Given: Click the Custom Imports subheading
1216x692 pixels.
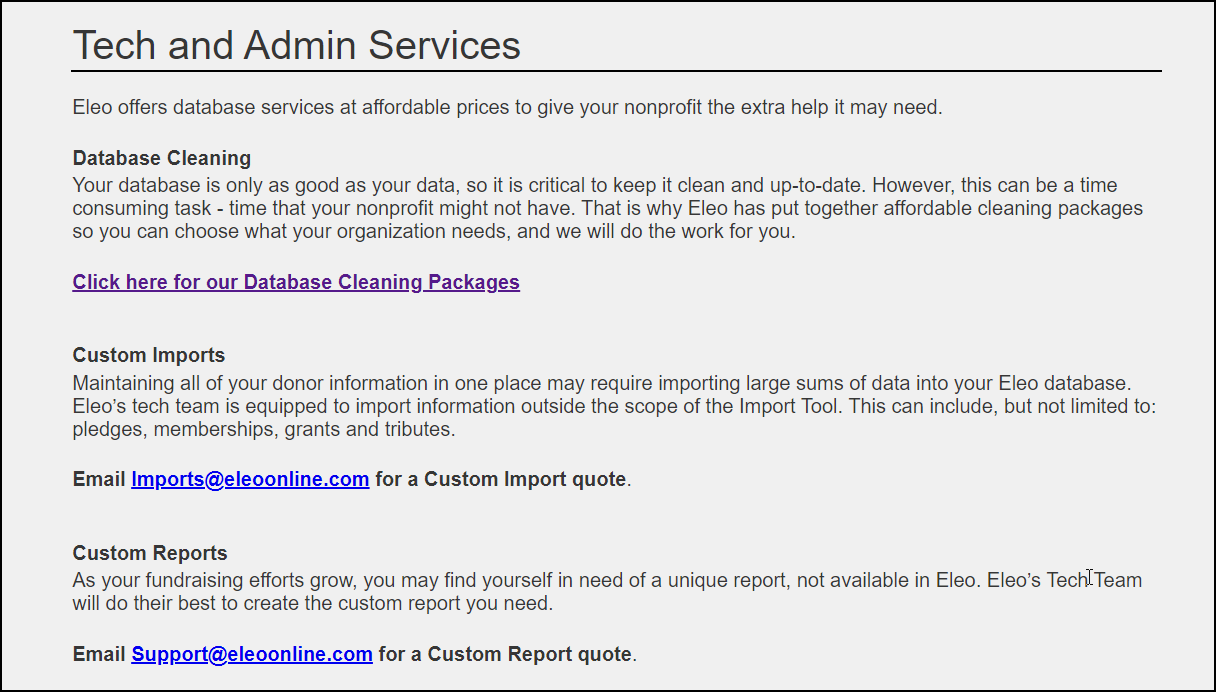Looking at the screenshot, I should [x=149, y=355].
